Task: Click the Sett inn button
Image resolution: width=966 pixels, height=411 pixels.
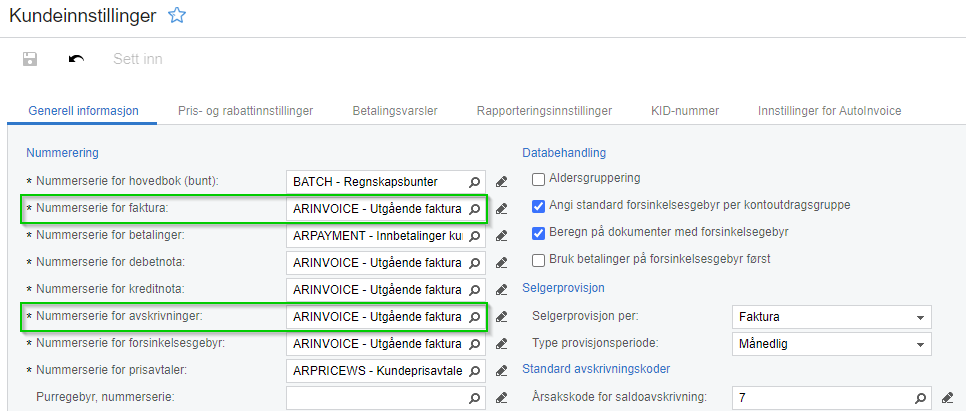Action: tap(137, 59)
